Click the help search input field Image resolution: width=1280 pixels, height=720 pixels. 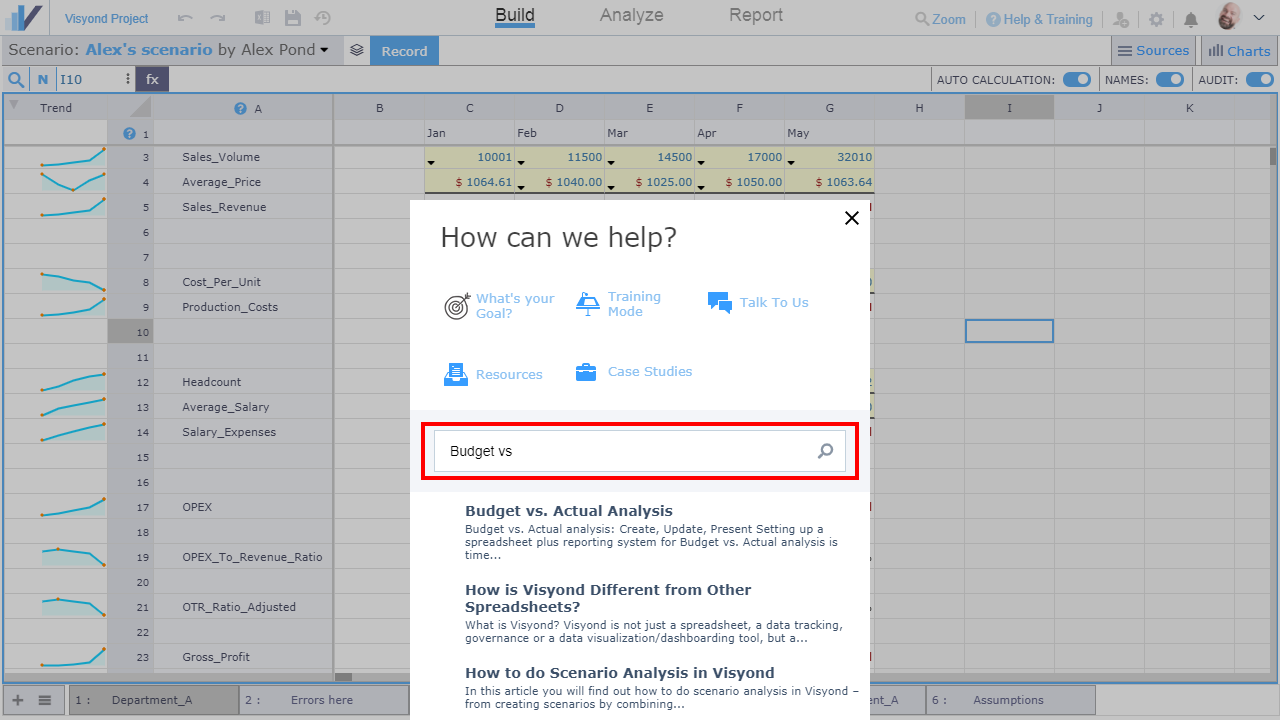pos(640,451)
